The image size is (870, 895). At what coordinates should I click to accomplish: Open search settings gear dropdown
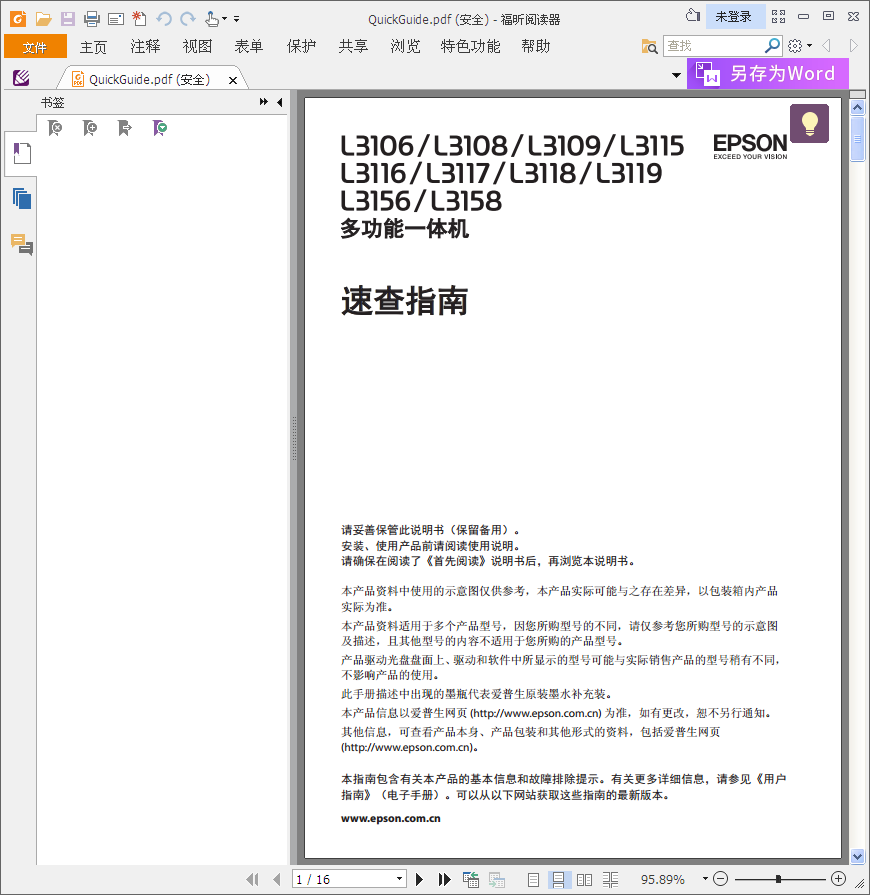click(x=800, y=46)
